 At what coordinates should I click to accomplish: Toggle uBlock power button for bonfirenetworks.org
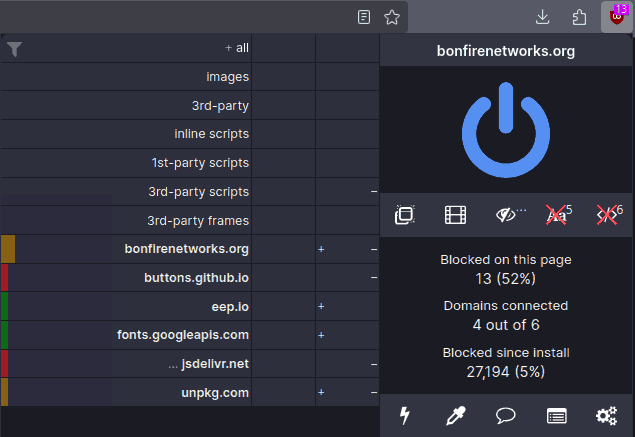click(x=506, y=130)
